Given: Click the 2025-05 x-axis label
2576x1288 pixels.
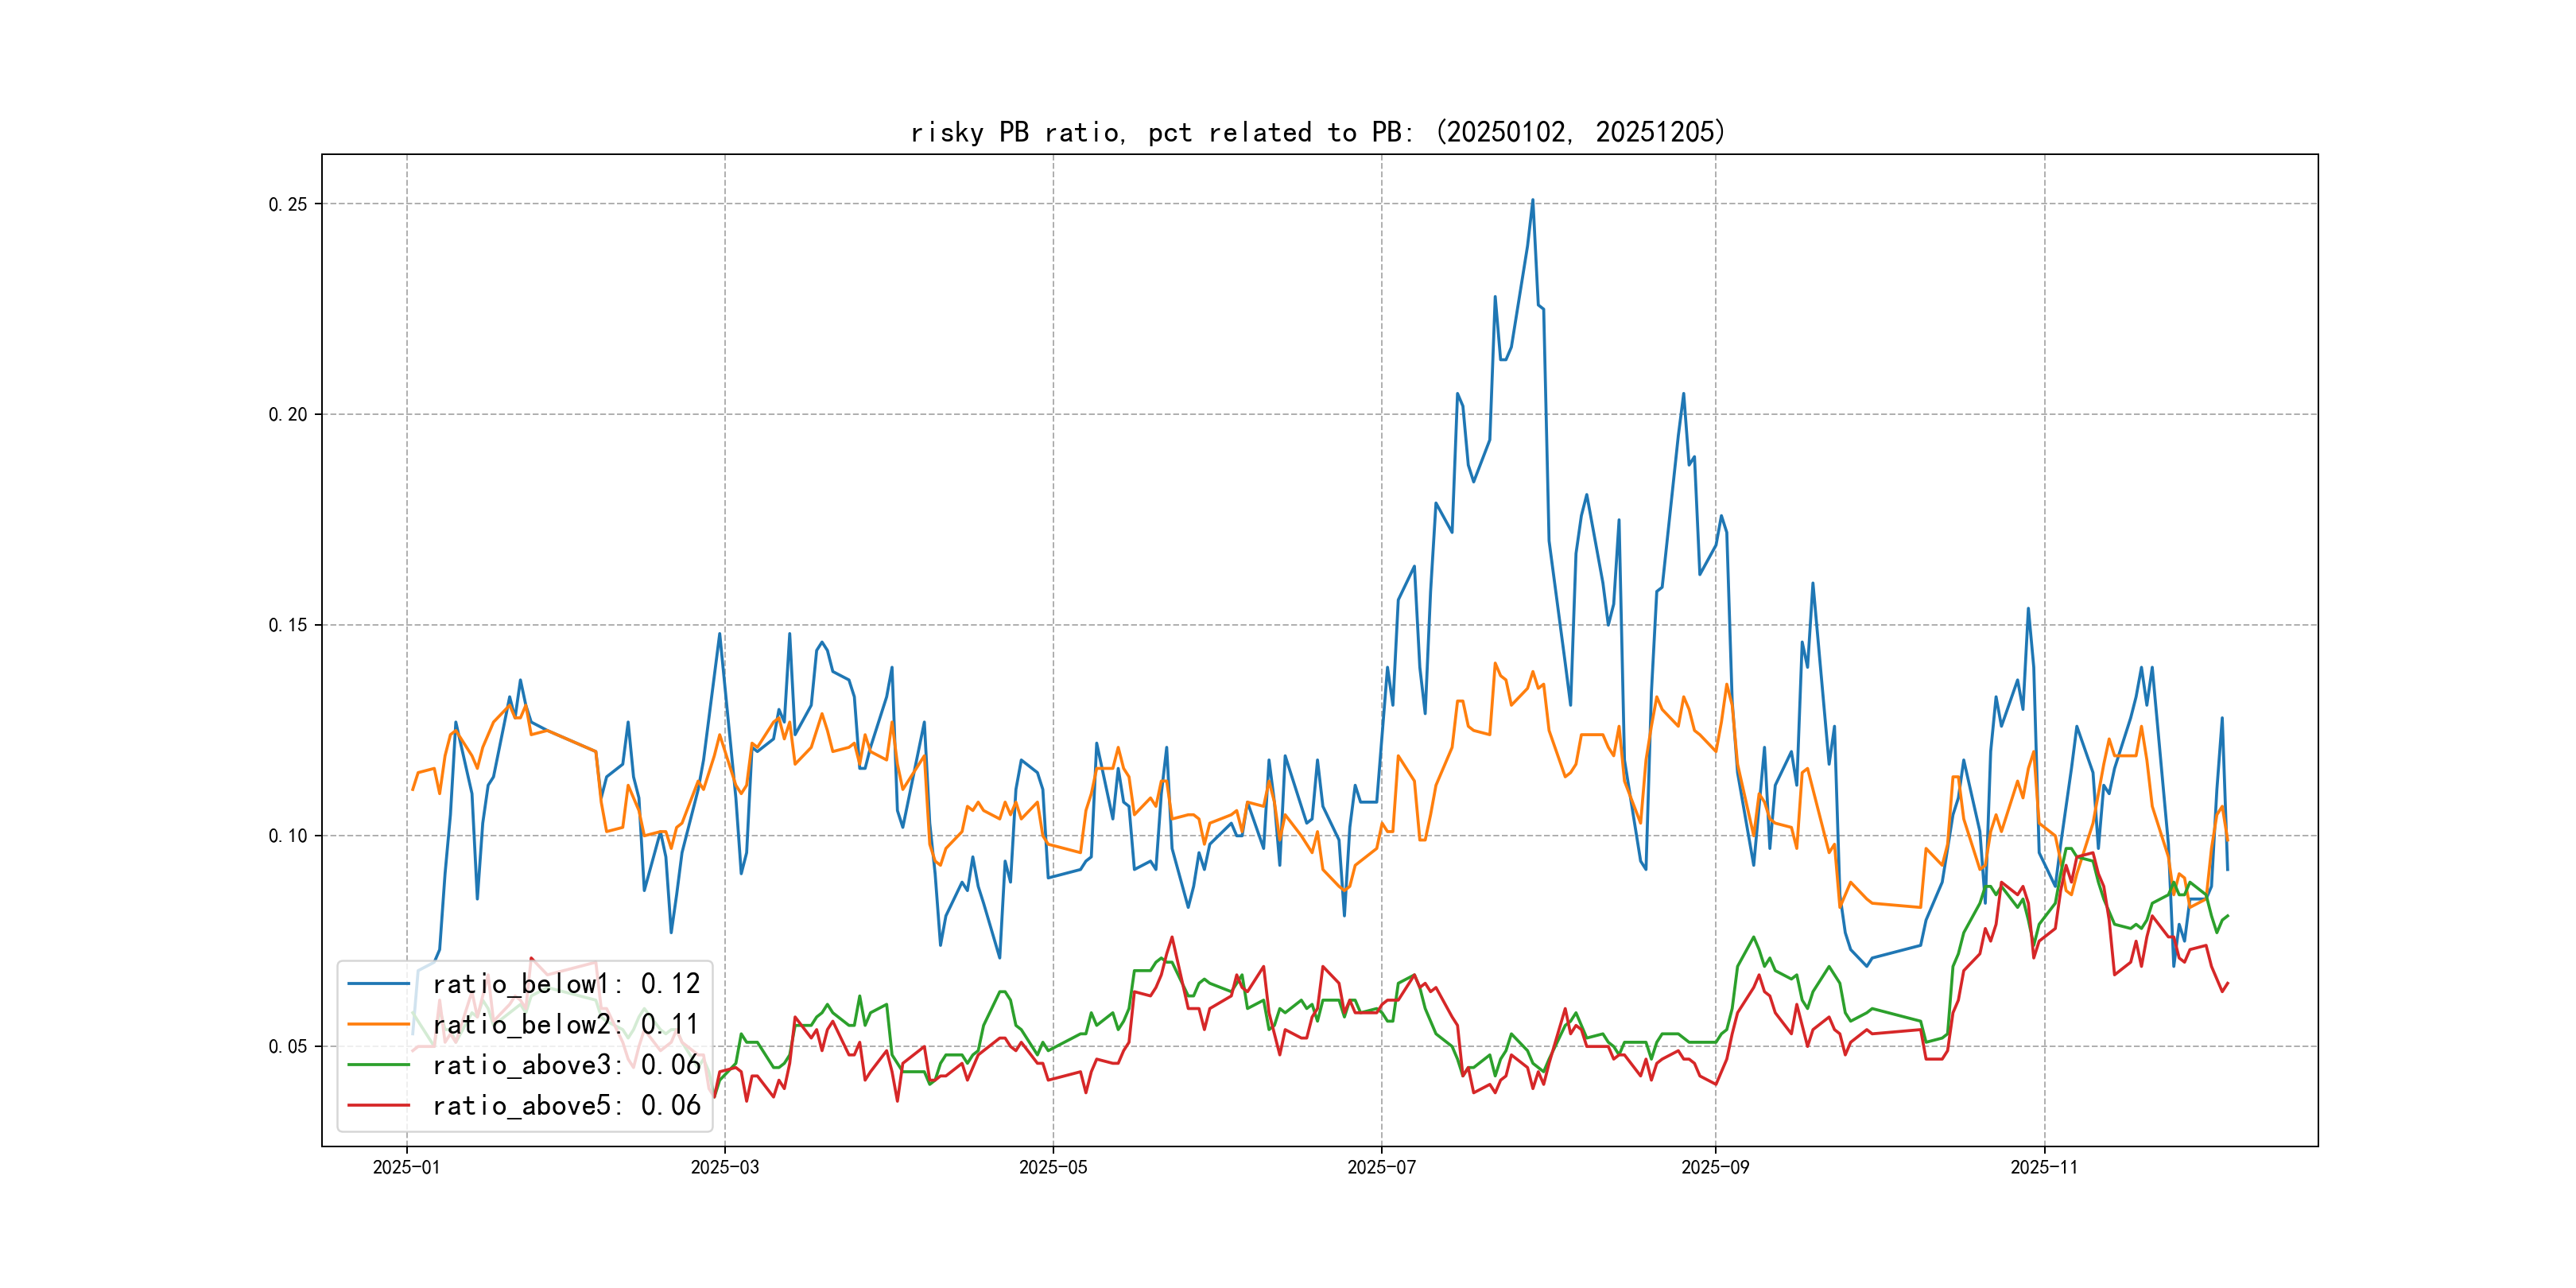Looking at the screenshot, I should 1052,1168.
